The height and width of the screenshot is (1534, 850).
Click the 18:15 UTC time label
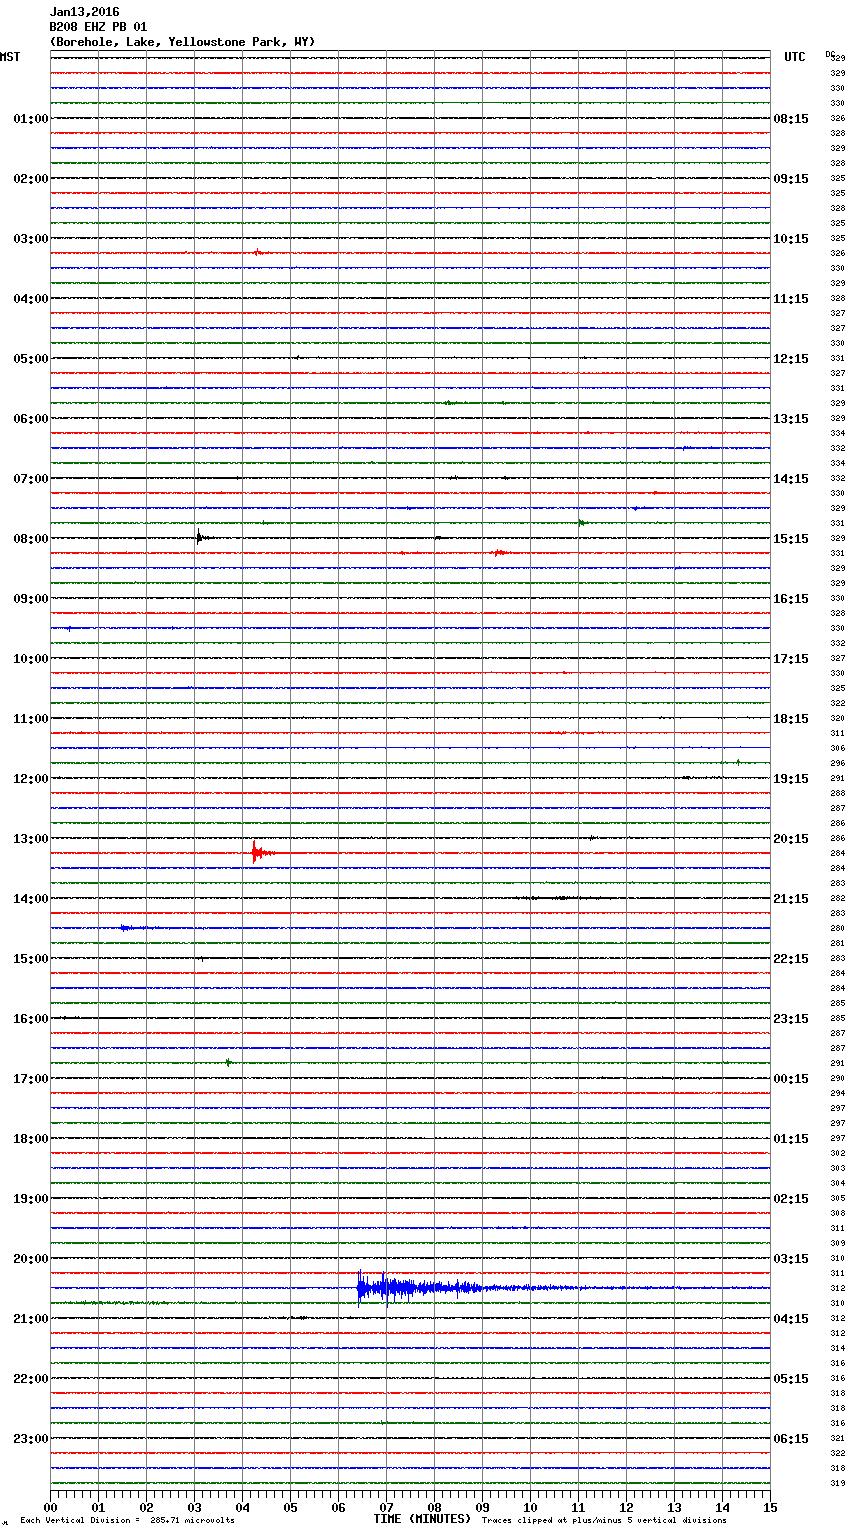(791, 719)
